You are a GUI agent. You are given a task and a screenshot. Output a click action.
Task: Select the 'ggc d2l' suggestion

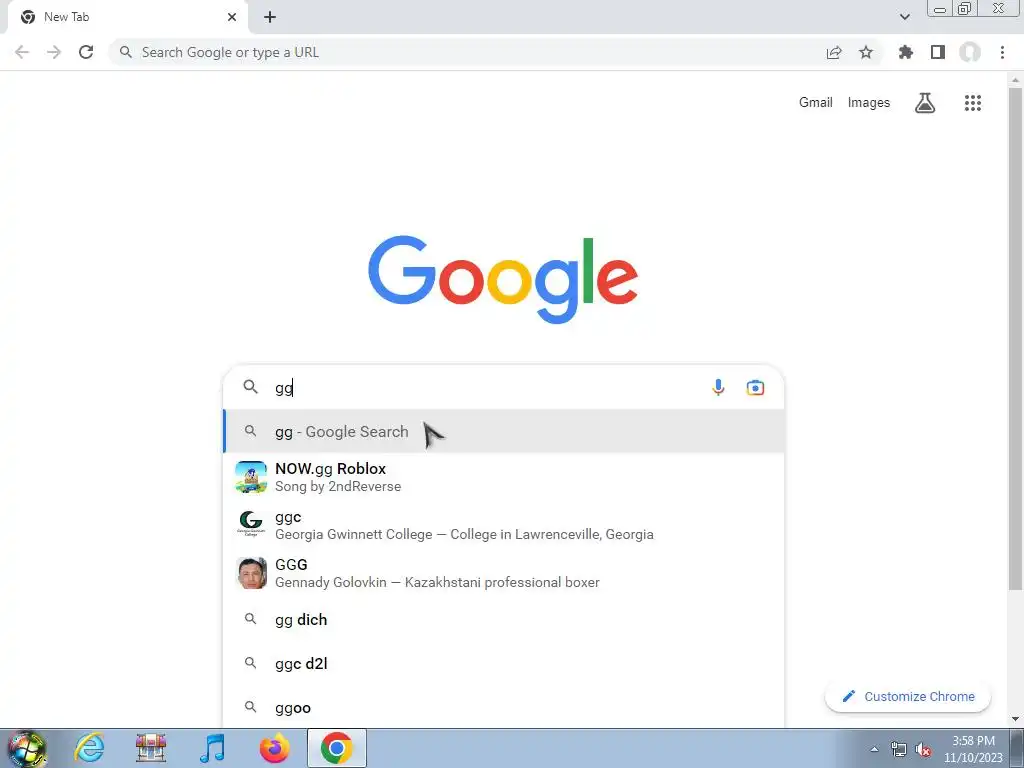(504, 664)
